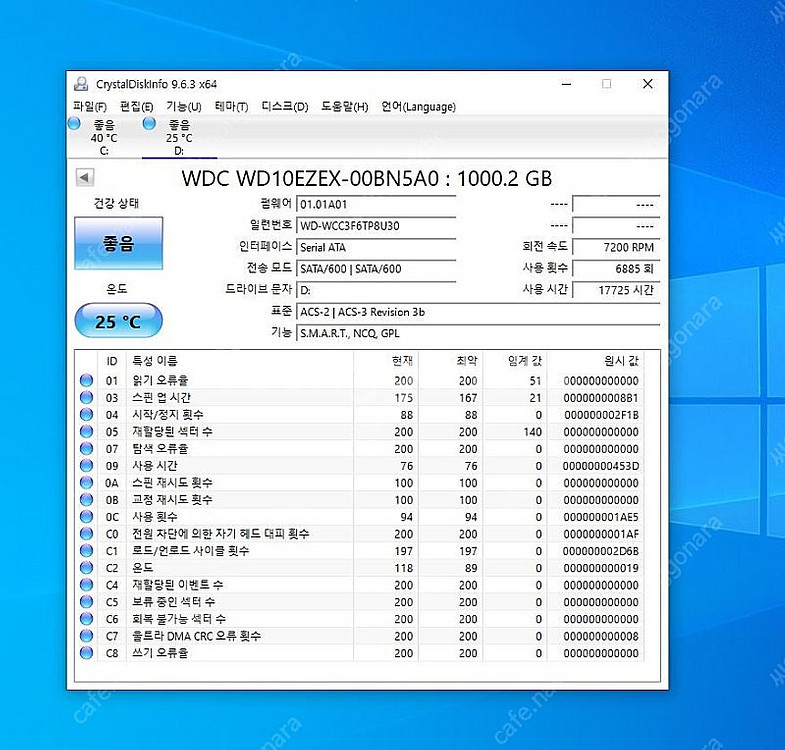Click the drive letter field D:
This screenshot has width=785, height=750.
tap(376, 290)
